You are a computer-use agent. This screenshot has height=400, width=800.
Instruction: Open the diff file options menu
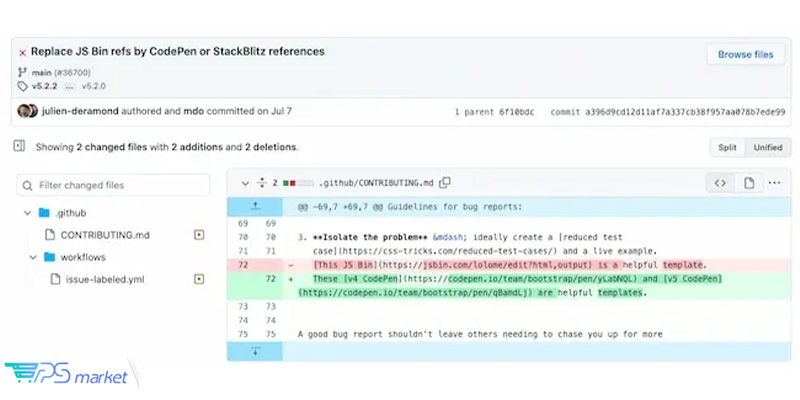tap(774, 183)
